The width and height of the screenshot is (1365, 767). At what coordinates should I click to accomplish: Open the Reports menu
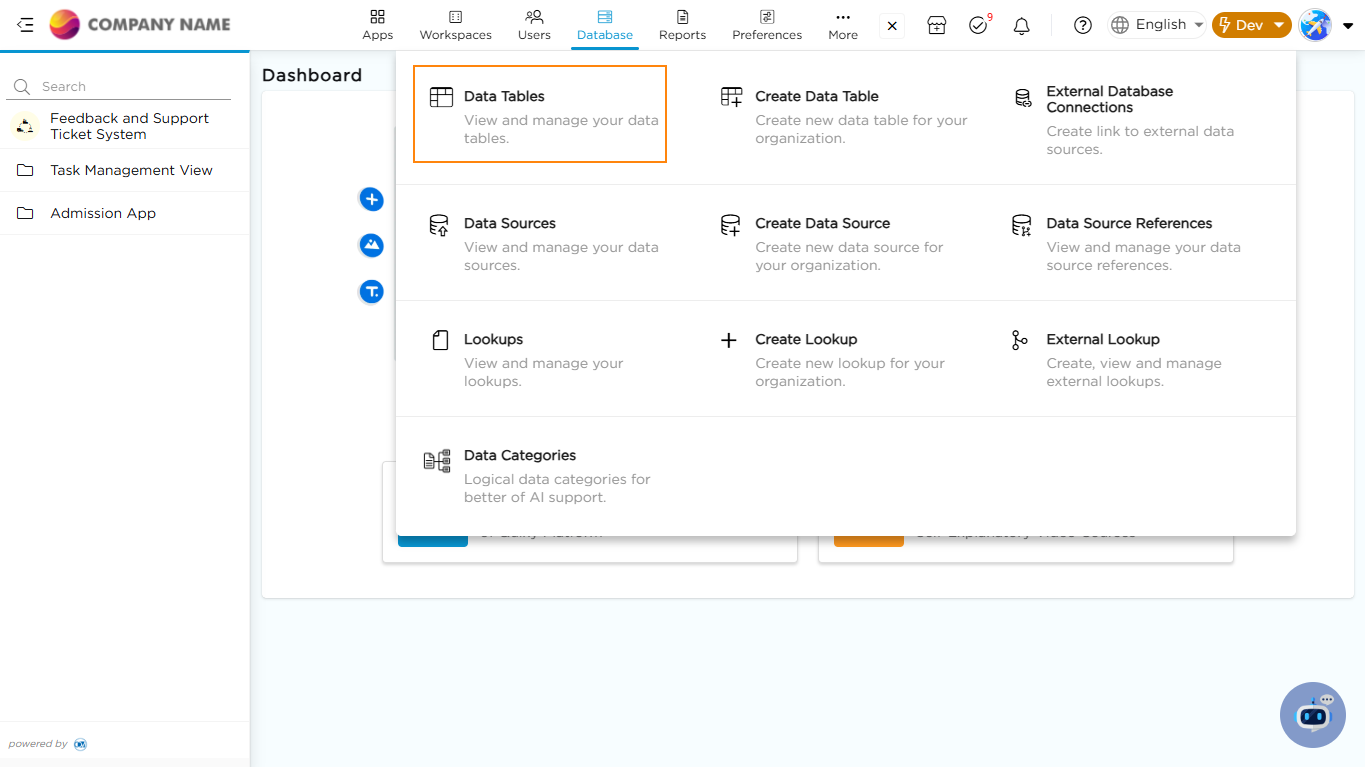(x=682, y=25)
